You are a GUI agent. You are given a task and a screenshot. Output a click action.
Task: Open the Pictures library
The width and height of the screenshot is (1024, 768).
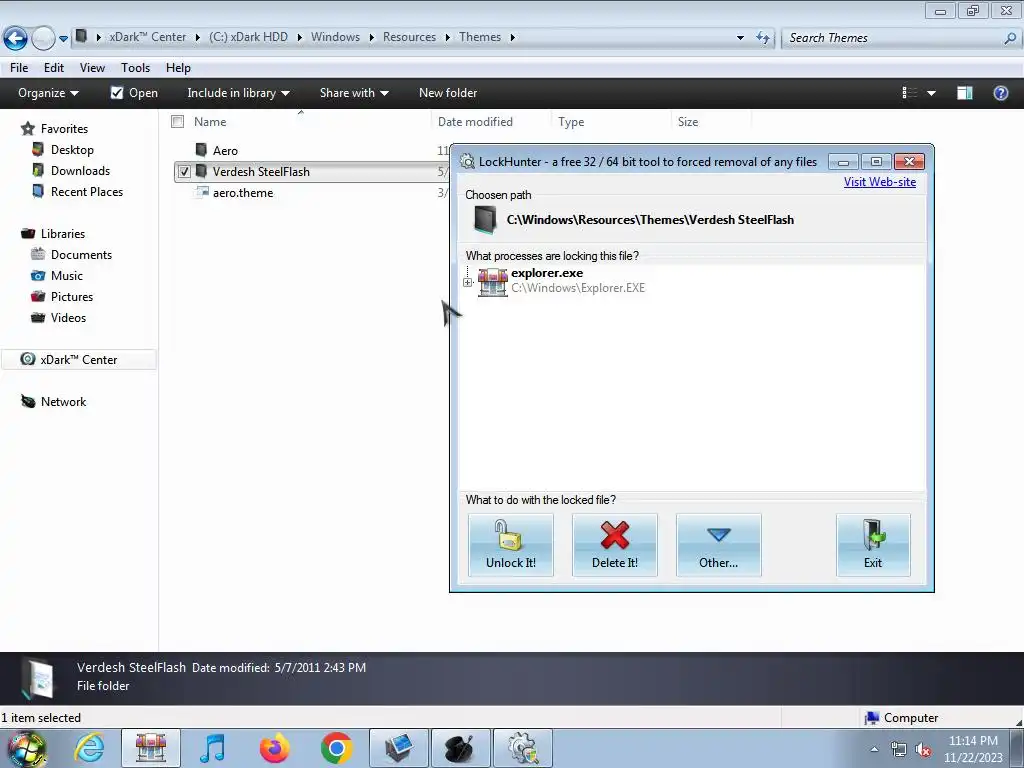point(72,296)
